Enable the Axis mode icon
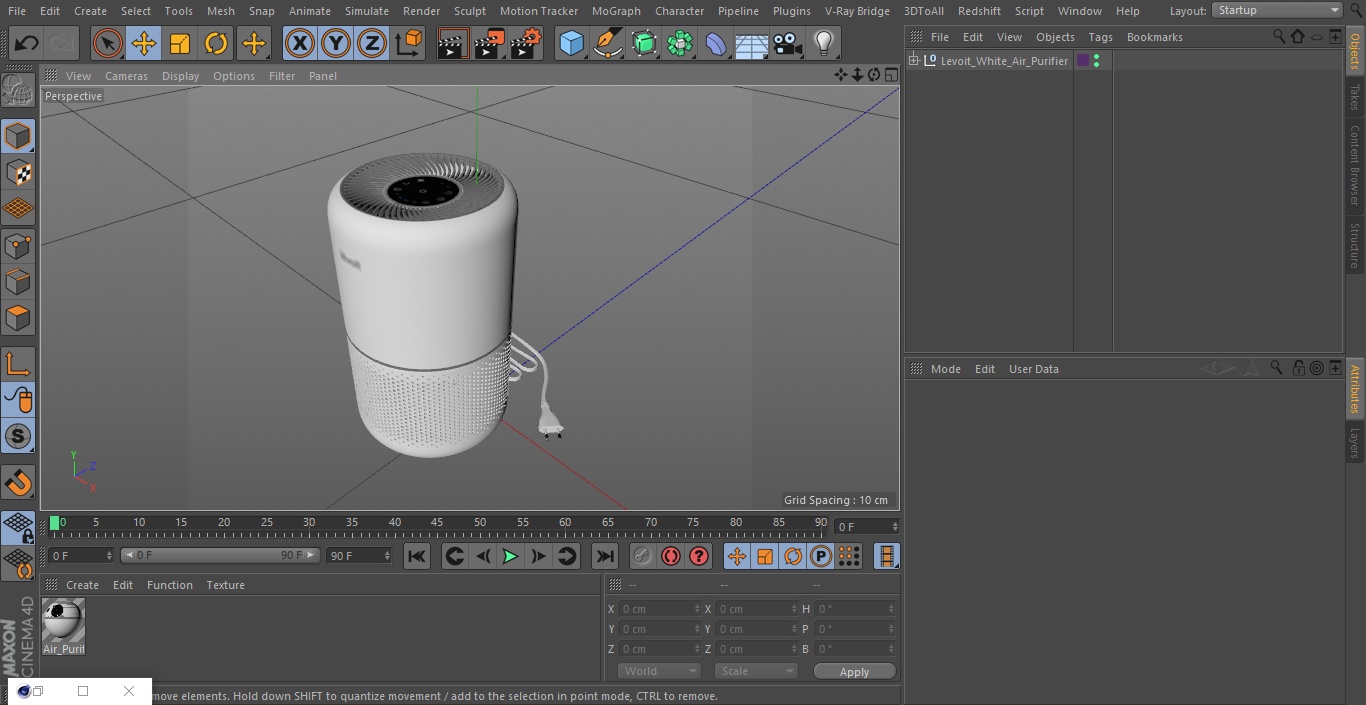 pyautogui.click(x=18, y=364)
